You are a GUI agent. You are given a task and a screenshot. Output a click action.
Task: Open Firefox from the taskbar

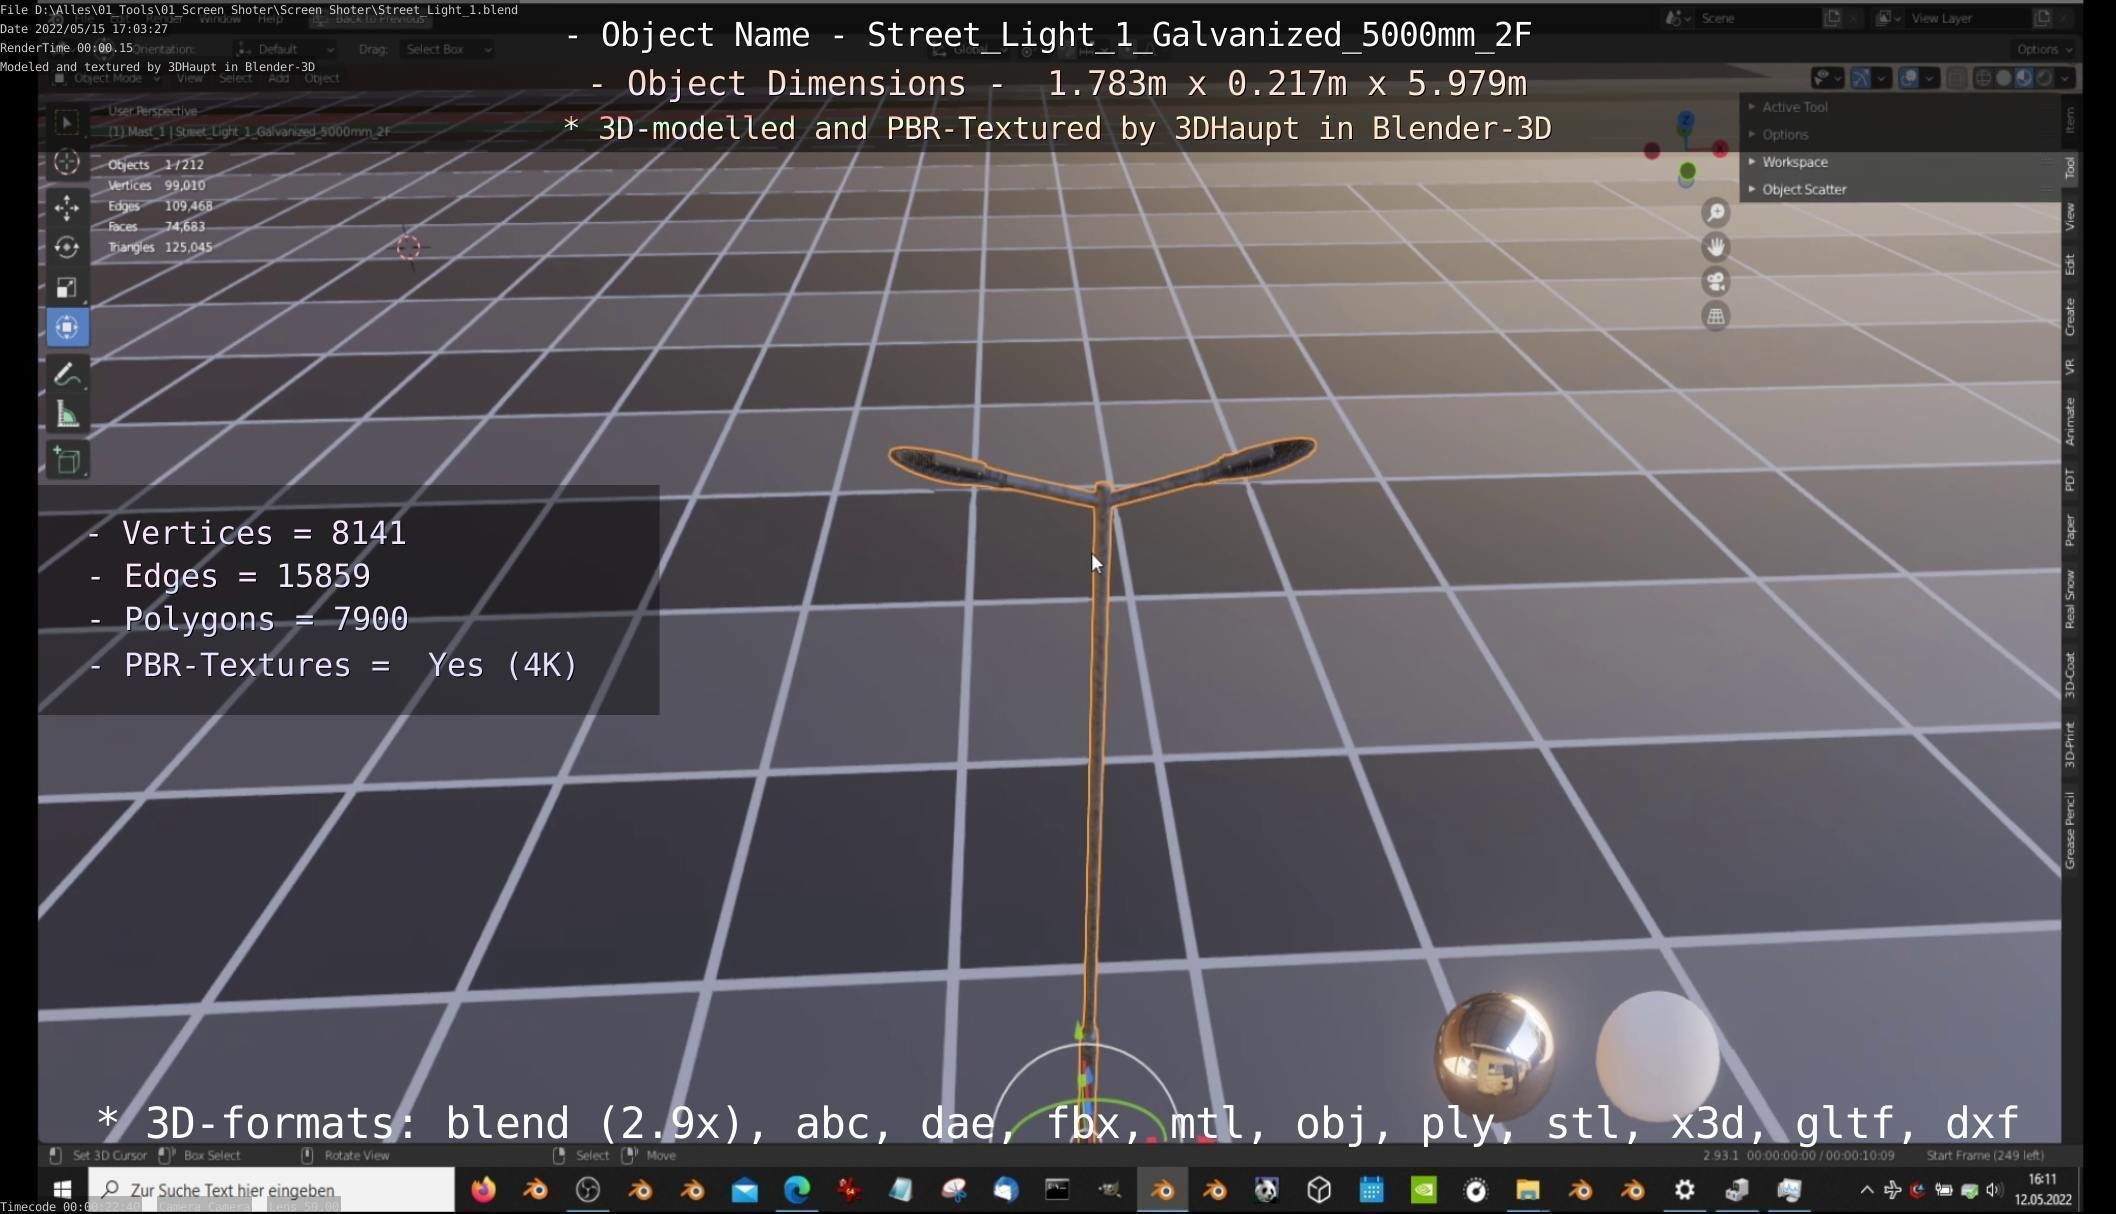coord(483,1190)
